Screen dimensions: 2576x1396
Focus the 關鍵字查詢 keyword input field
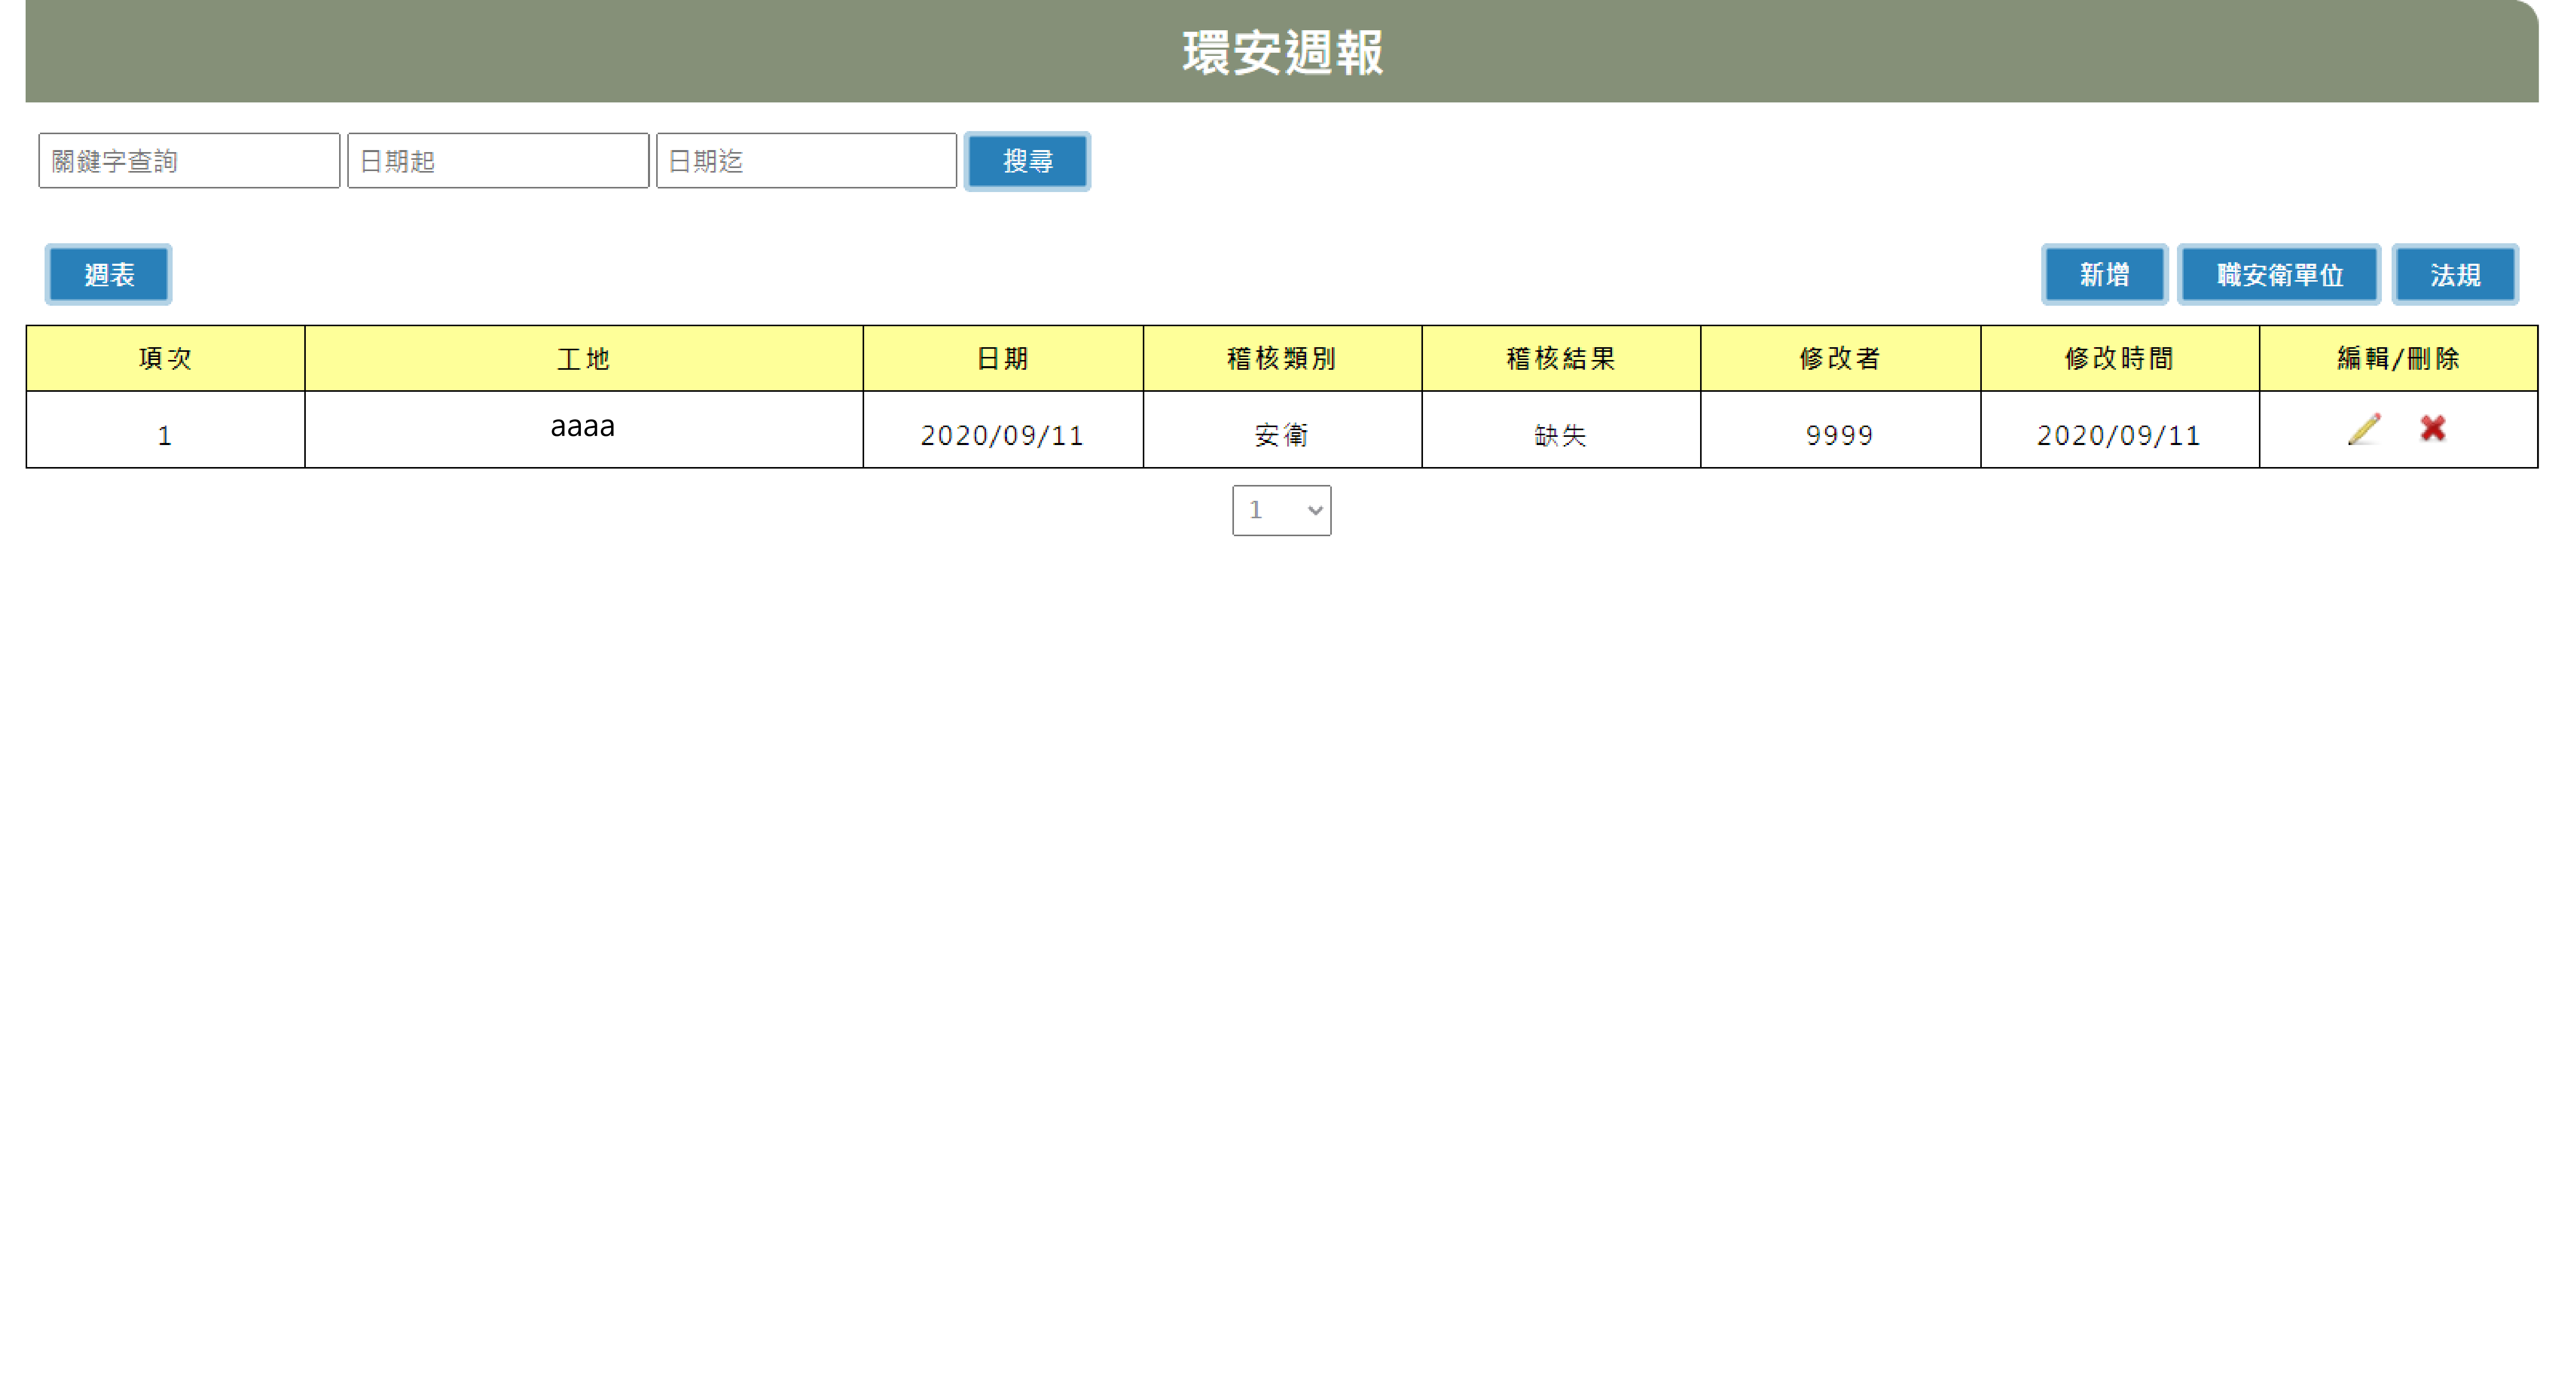coord(189,161)
